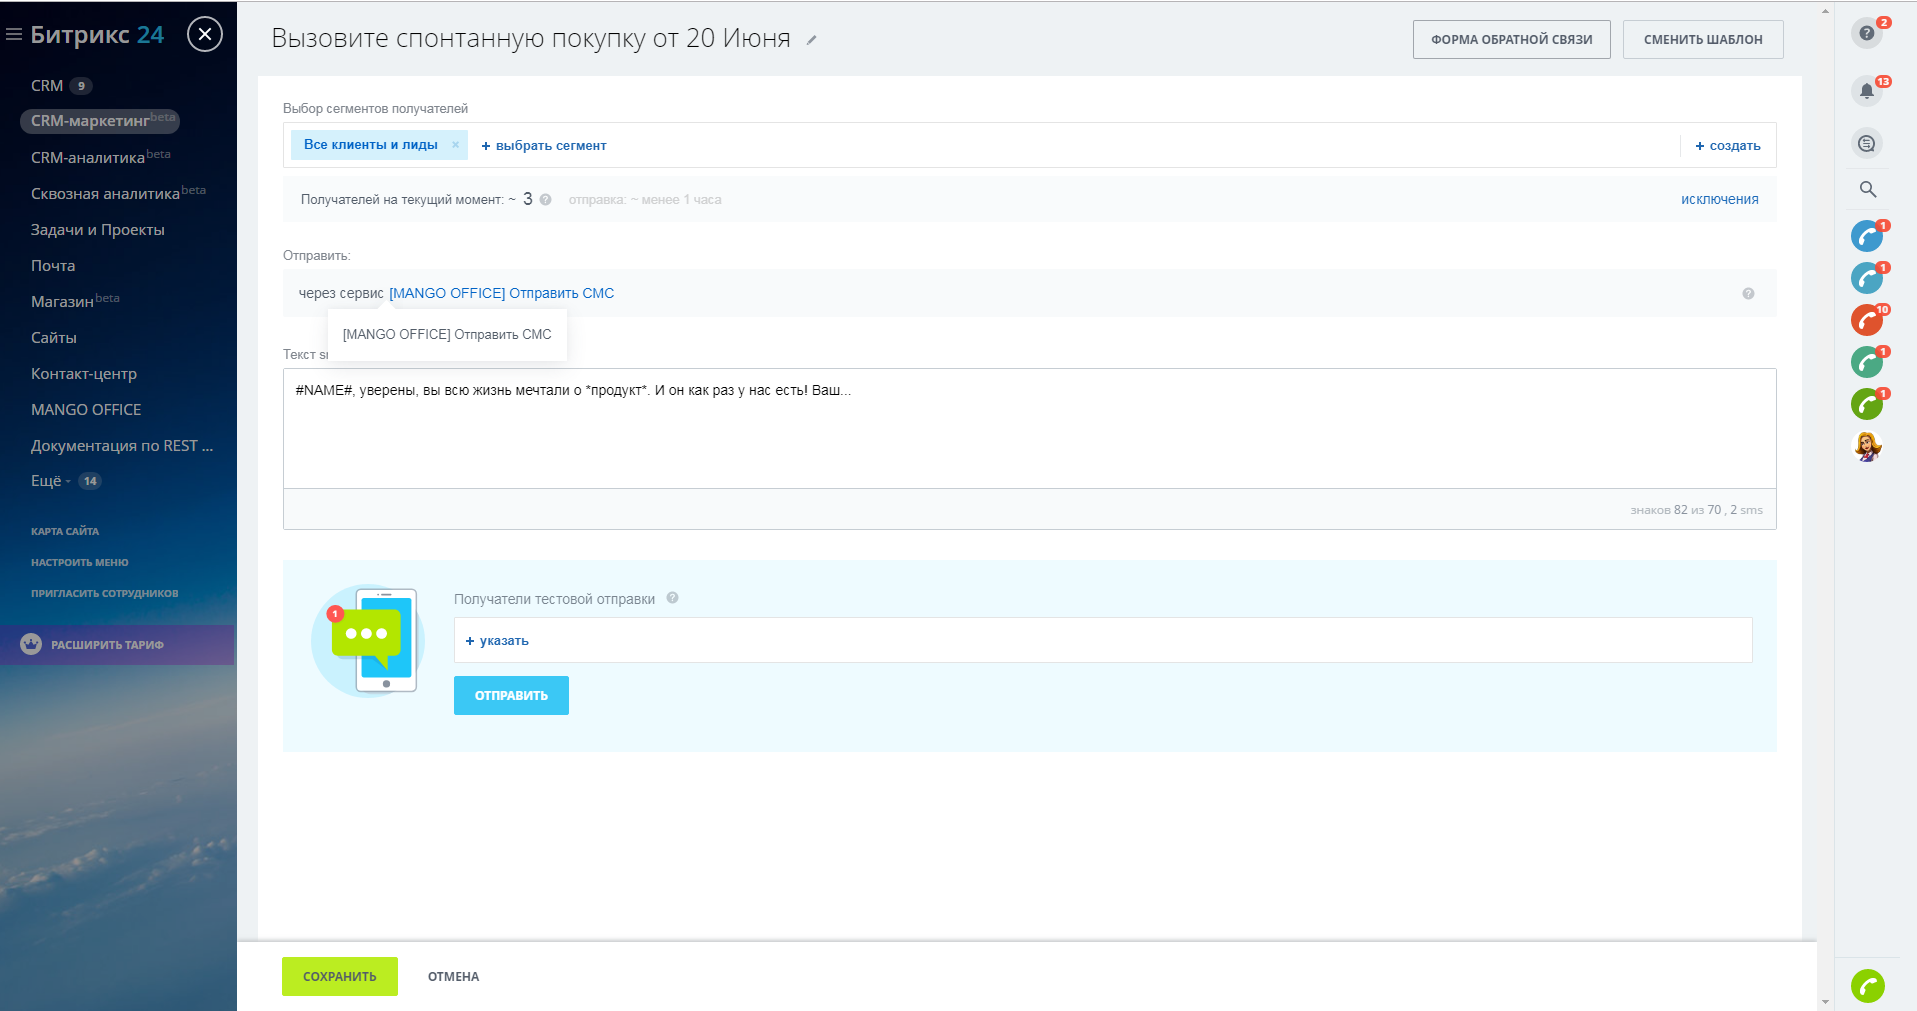The height and width of the screenshot is (1011, 1917).
Task: Toggle the hamburger menu beside the Битрикс 24 logo
Action: click(x=14, y=35)
